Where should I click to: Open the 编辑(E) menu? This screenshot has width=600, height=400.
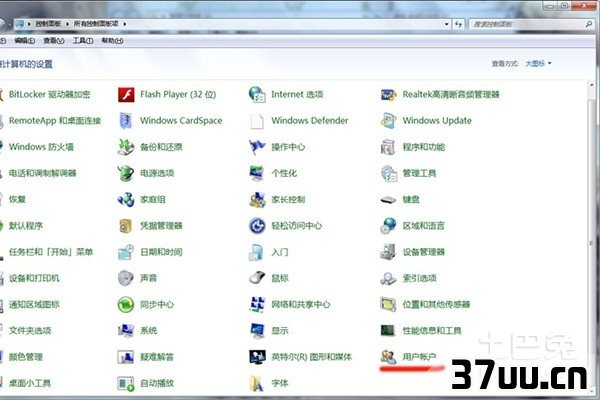24,41
